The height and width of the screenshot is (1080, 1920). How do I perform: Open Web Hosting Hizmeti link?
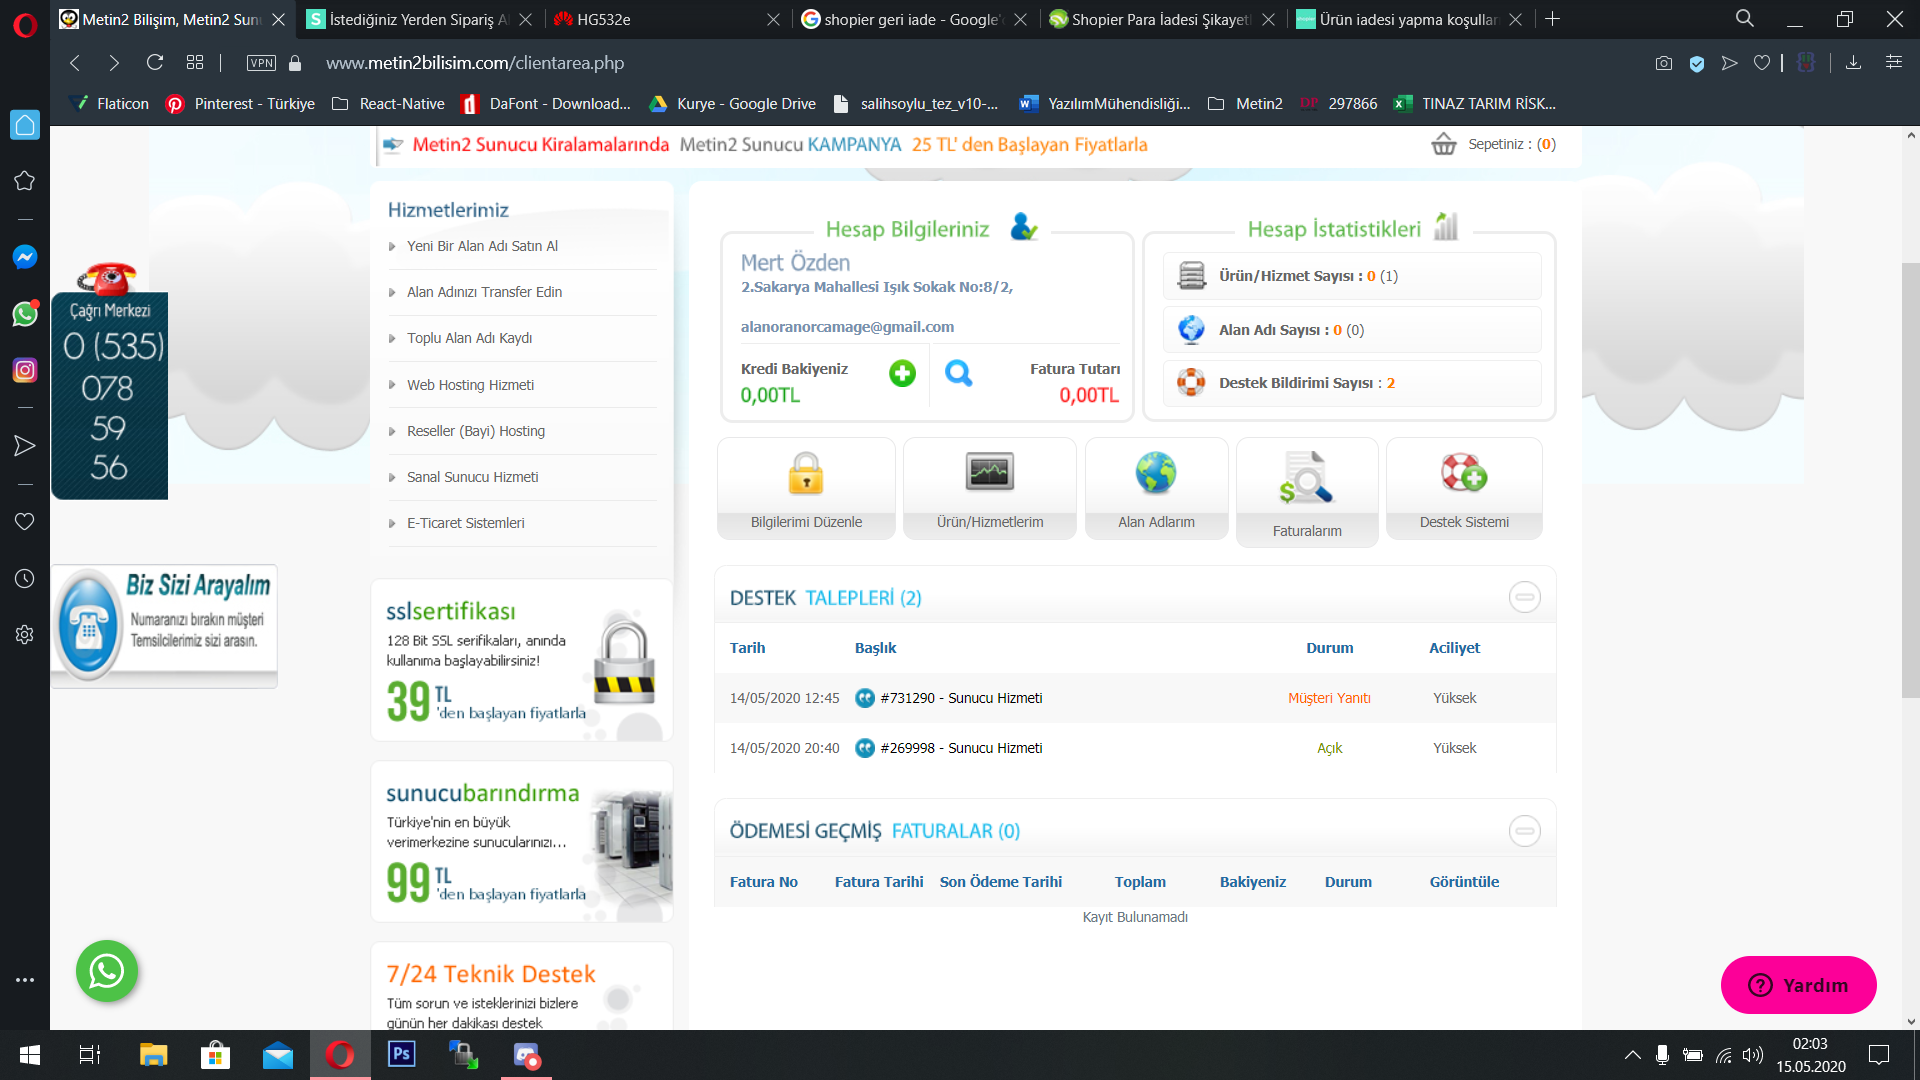470,385
